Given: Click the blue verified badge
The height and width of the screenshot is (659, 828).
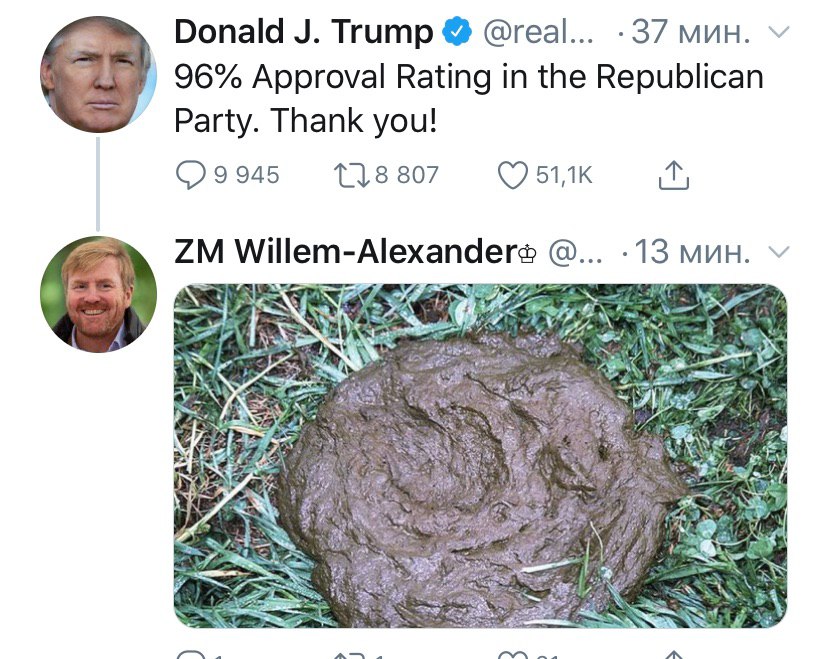Looking at the screenshot, I should click(457, 33).
